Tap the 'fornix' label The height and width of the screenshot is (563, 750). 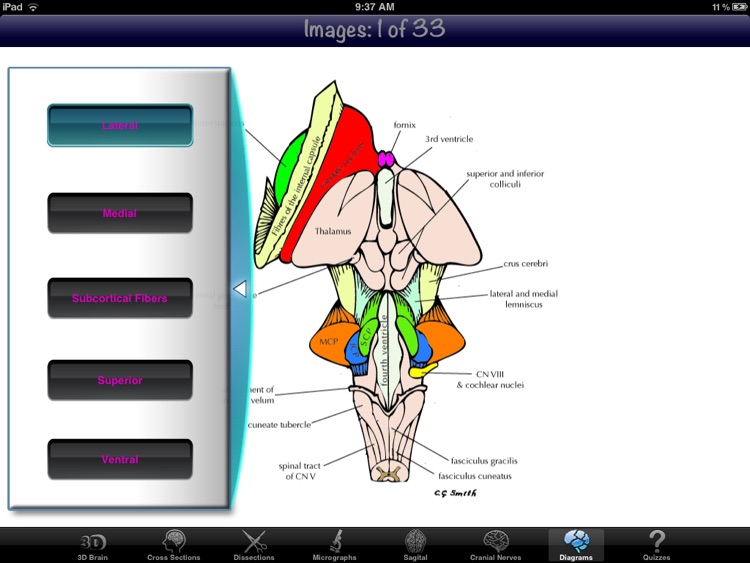coord(405,125)
